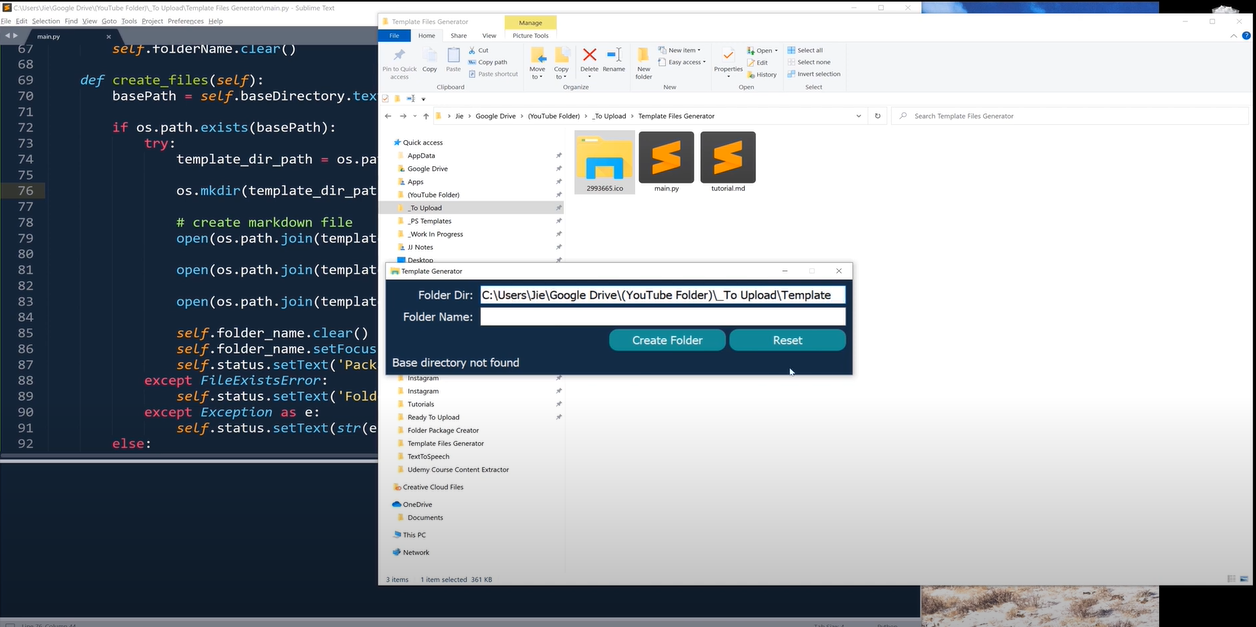This screenshot has height=627, width=1256.
Task: Go up one folder level with the up arrow
Action: pos(426,116)
